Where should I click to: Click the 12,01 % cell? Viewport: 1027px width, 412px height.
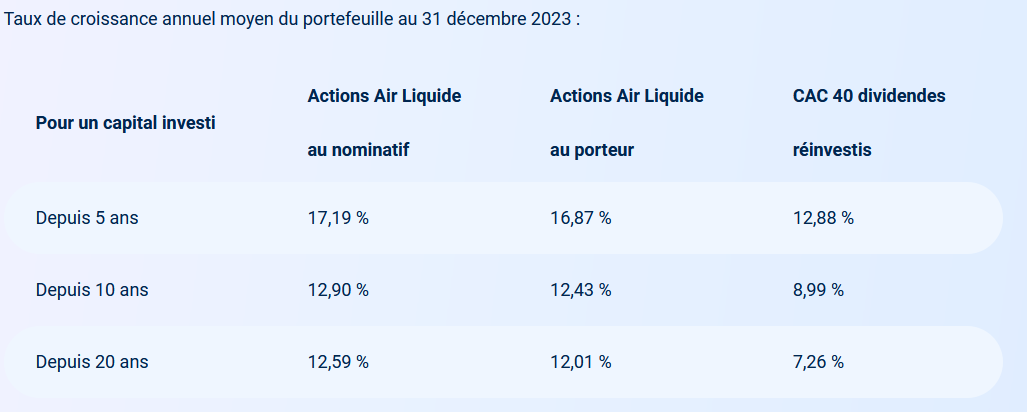click(x=581, y=362)
